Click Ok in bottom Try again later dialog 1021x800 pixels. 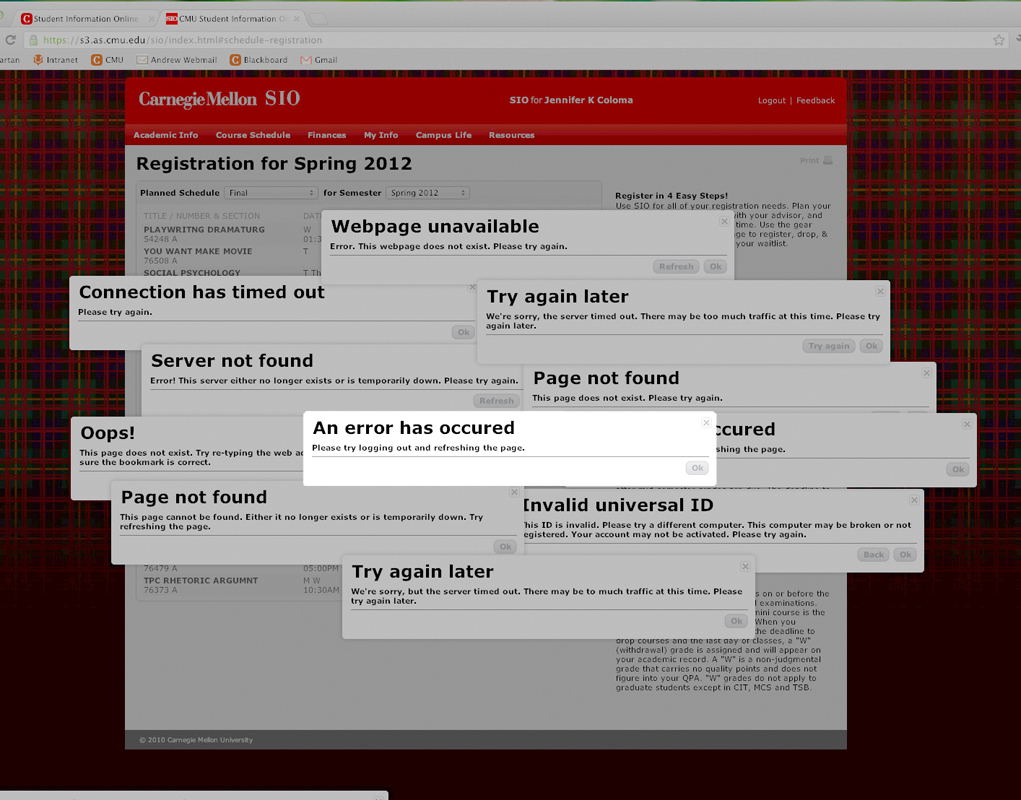736,621
